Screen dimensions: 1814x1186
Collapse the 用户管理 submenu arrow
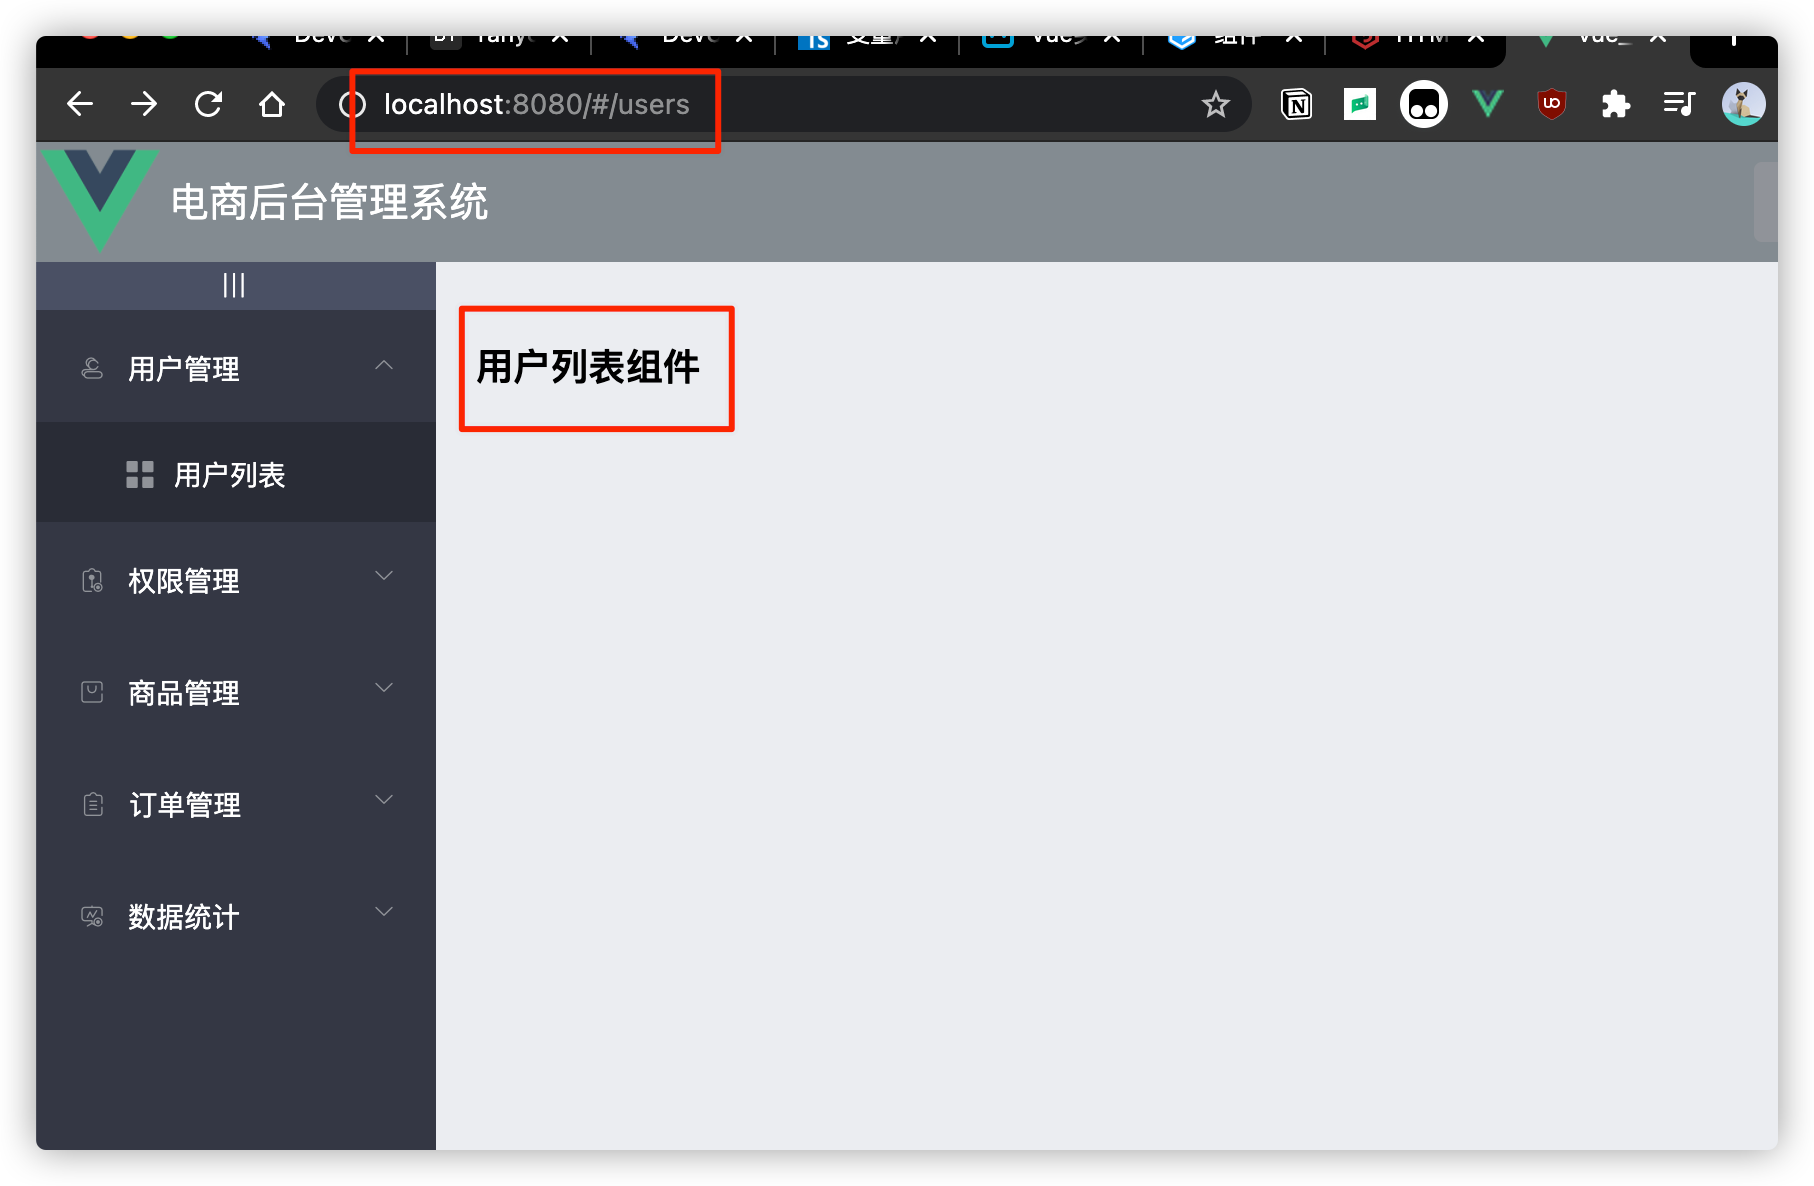coord(384,365)
